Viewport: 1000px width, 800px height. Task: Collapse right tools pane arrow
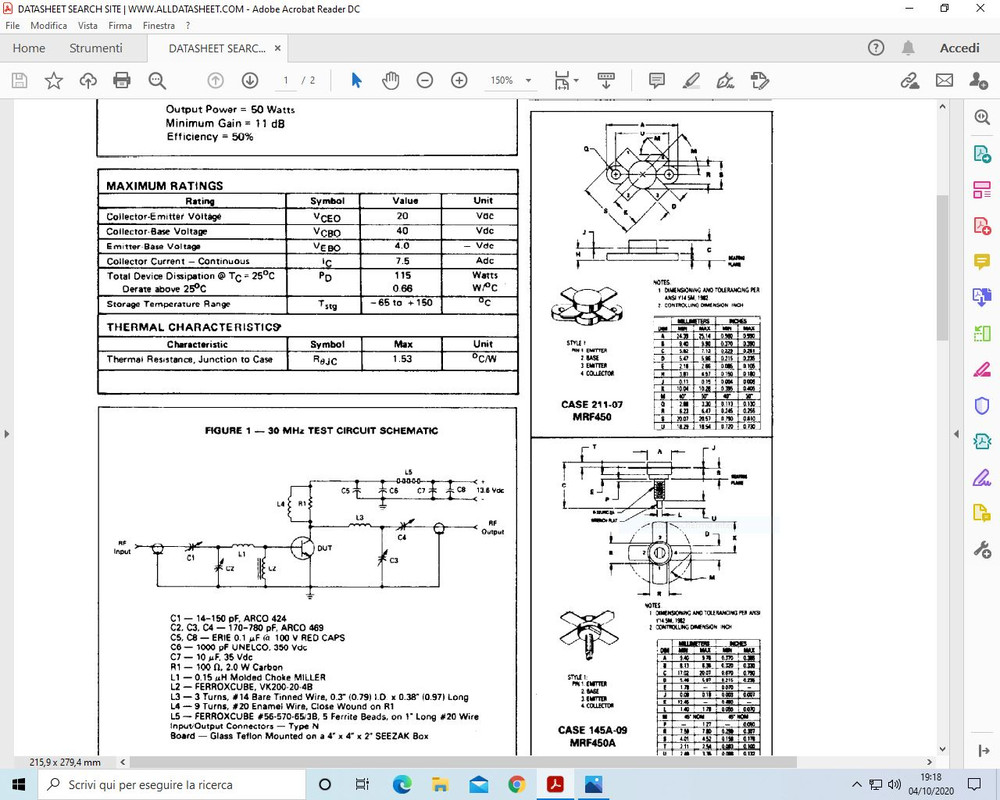[x=956, y=434]
